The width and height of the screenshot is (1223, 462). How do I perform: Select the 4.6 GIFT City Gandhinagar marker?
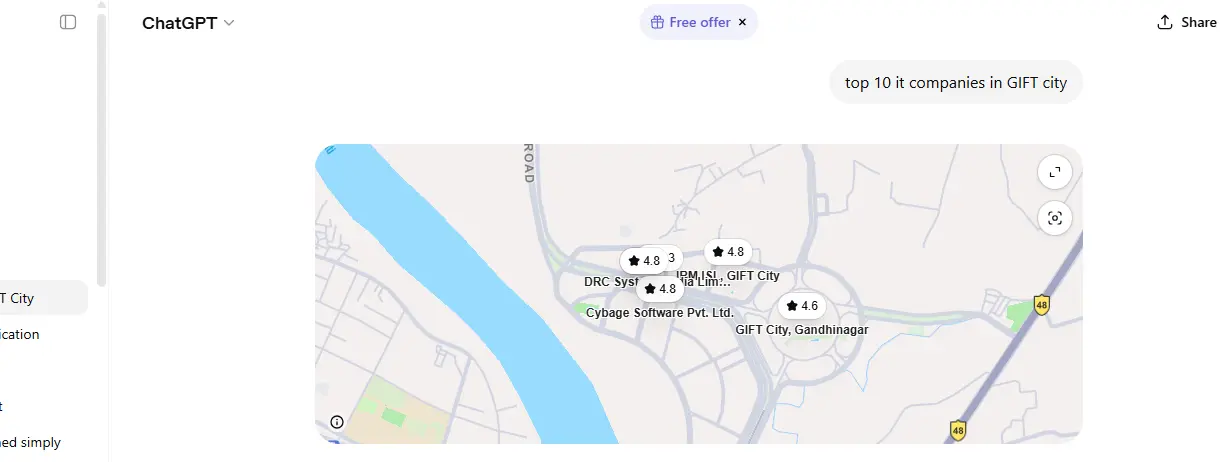click(802, 306)
